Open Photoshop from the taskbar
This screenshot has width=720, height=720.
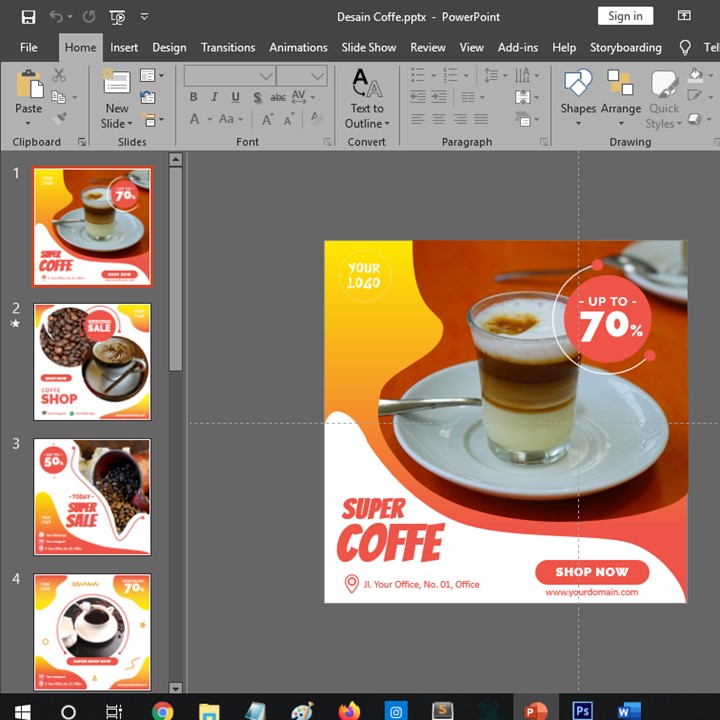coord(582,711)
